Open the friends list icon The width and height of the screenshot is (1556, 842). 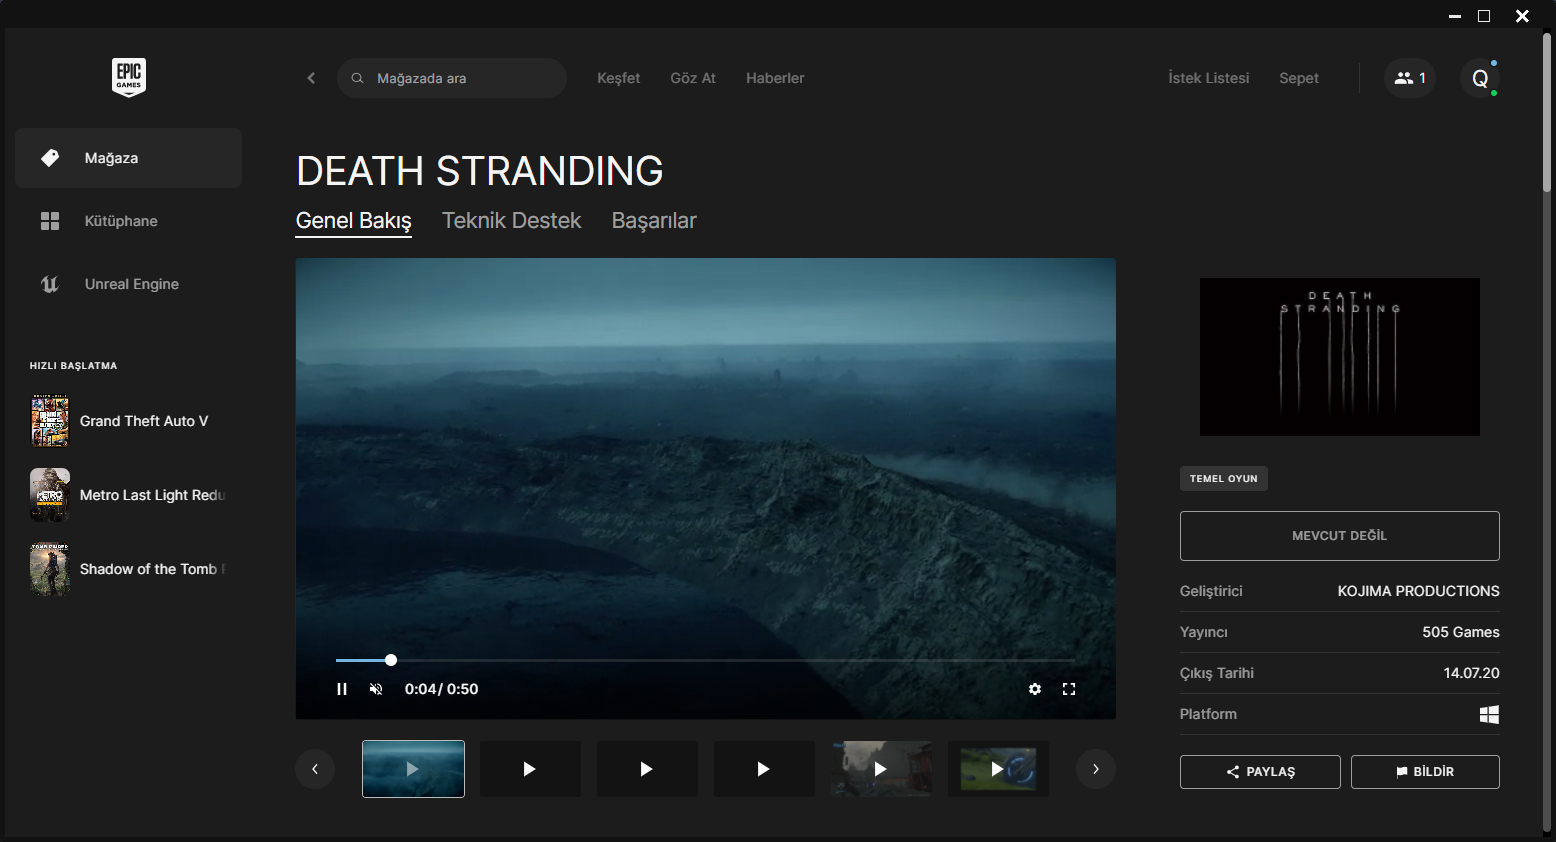(x=1410, y=78)
